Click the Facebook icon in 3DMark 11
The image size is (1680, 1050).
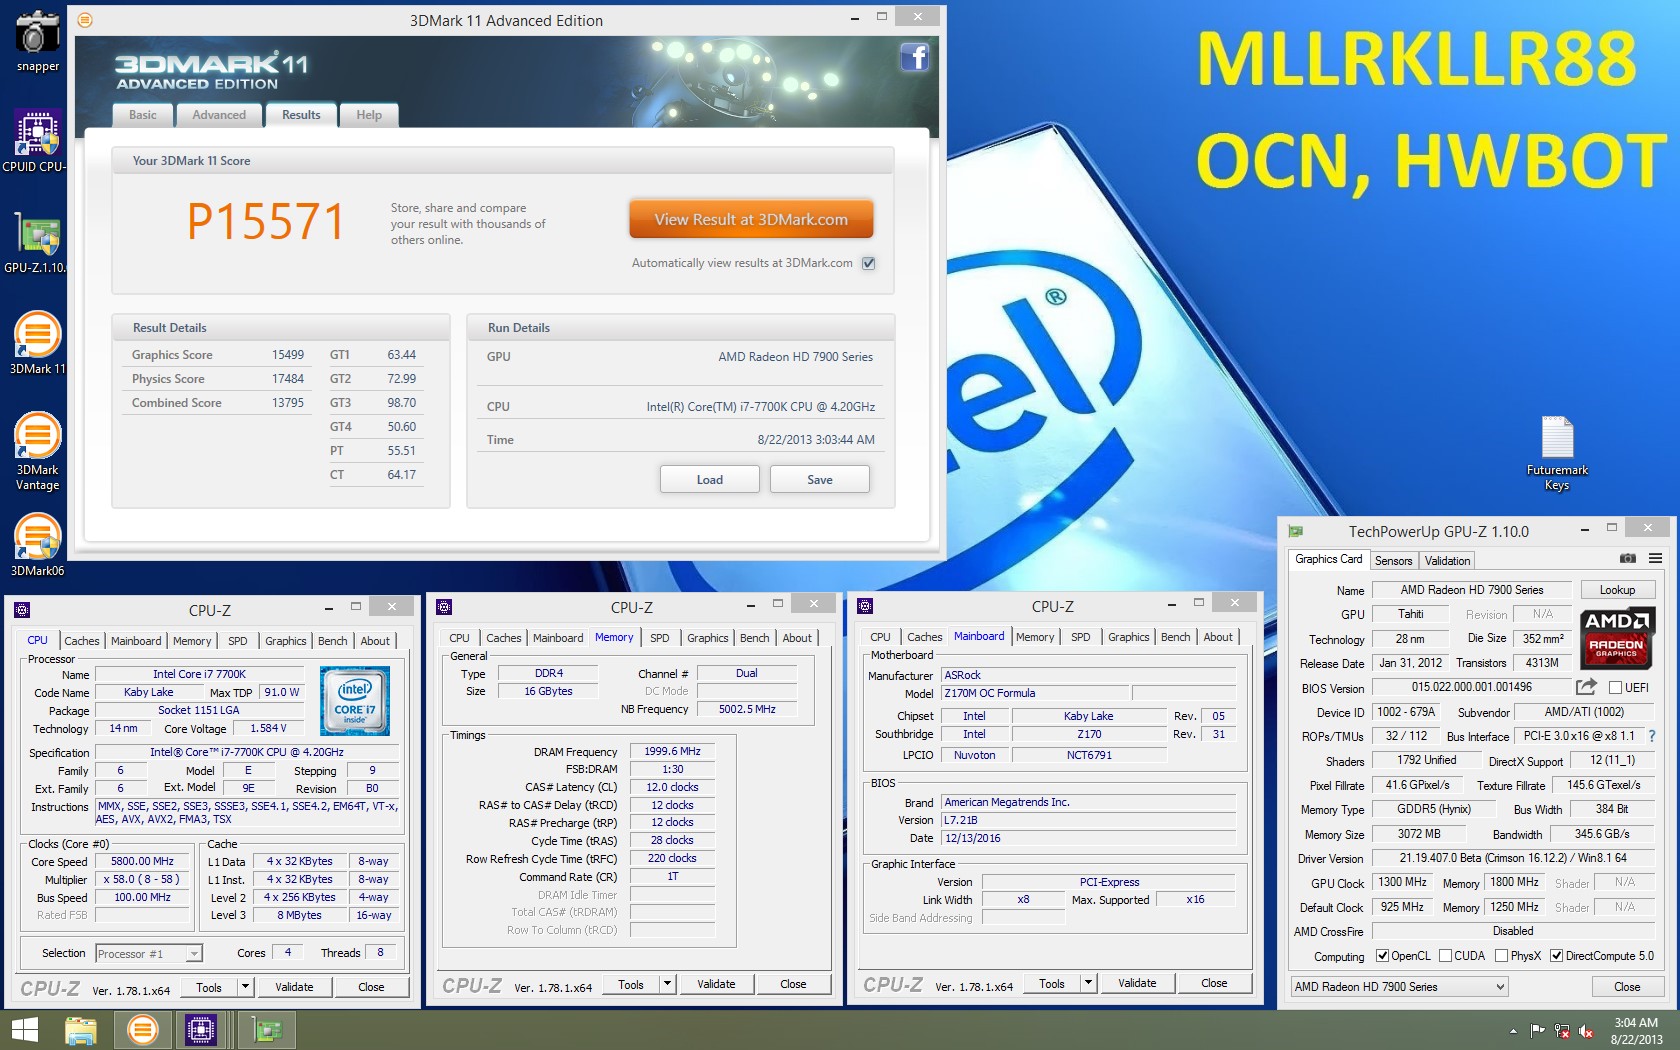(x=915, y=57)
